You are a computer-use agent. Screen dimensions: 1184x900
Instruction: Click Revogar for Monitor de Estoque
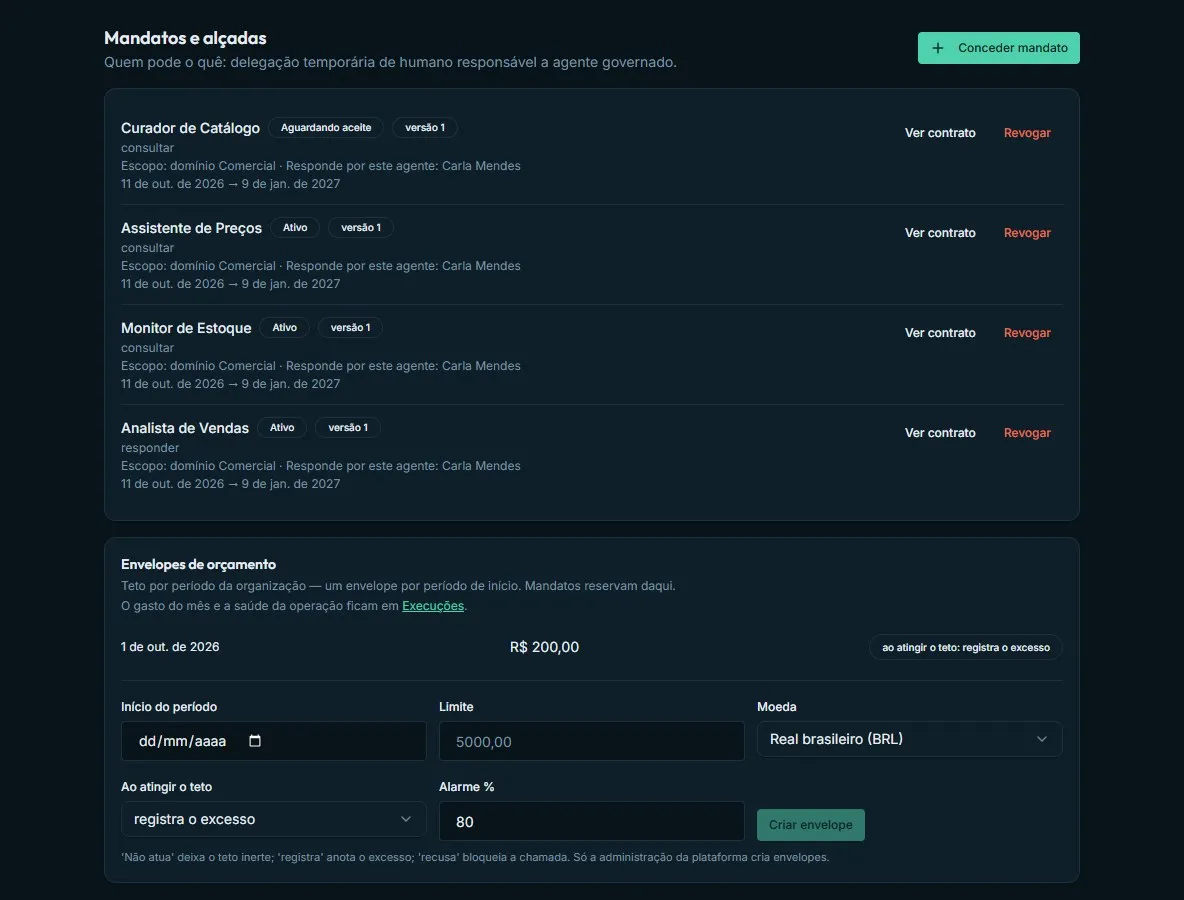tap(1027, 333)
